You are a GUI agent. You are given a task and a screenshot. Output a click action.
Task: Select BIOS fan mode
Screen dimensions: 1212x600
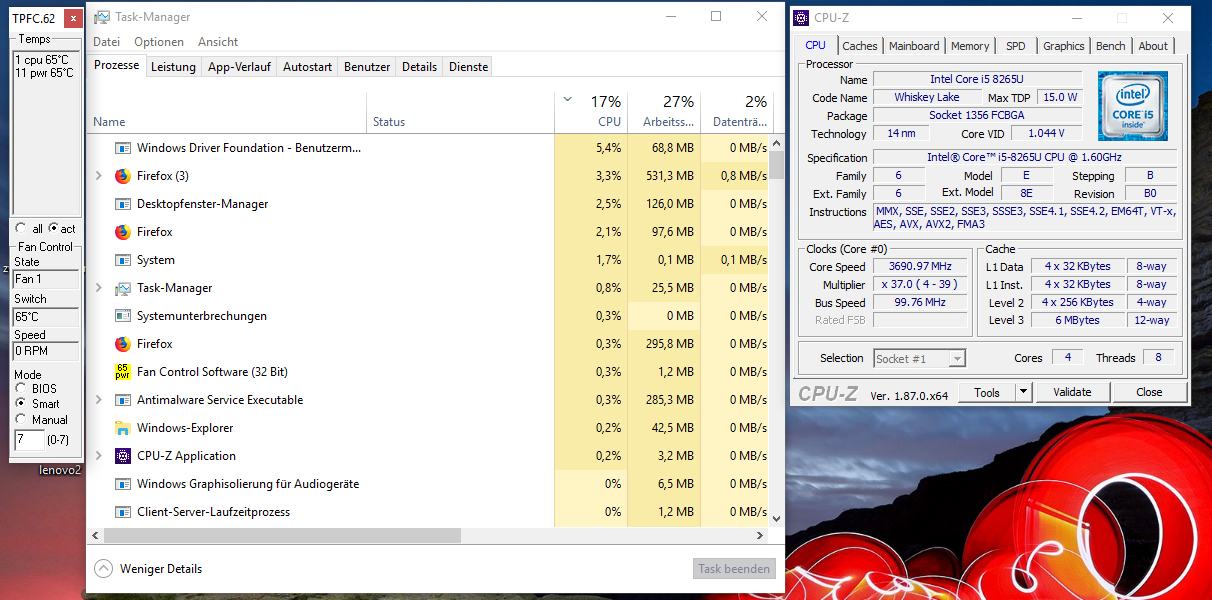point(21,389)
